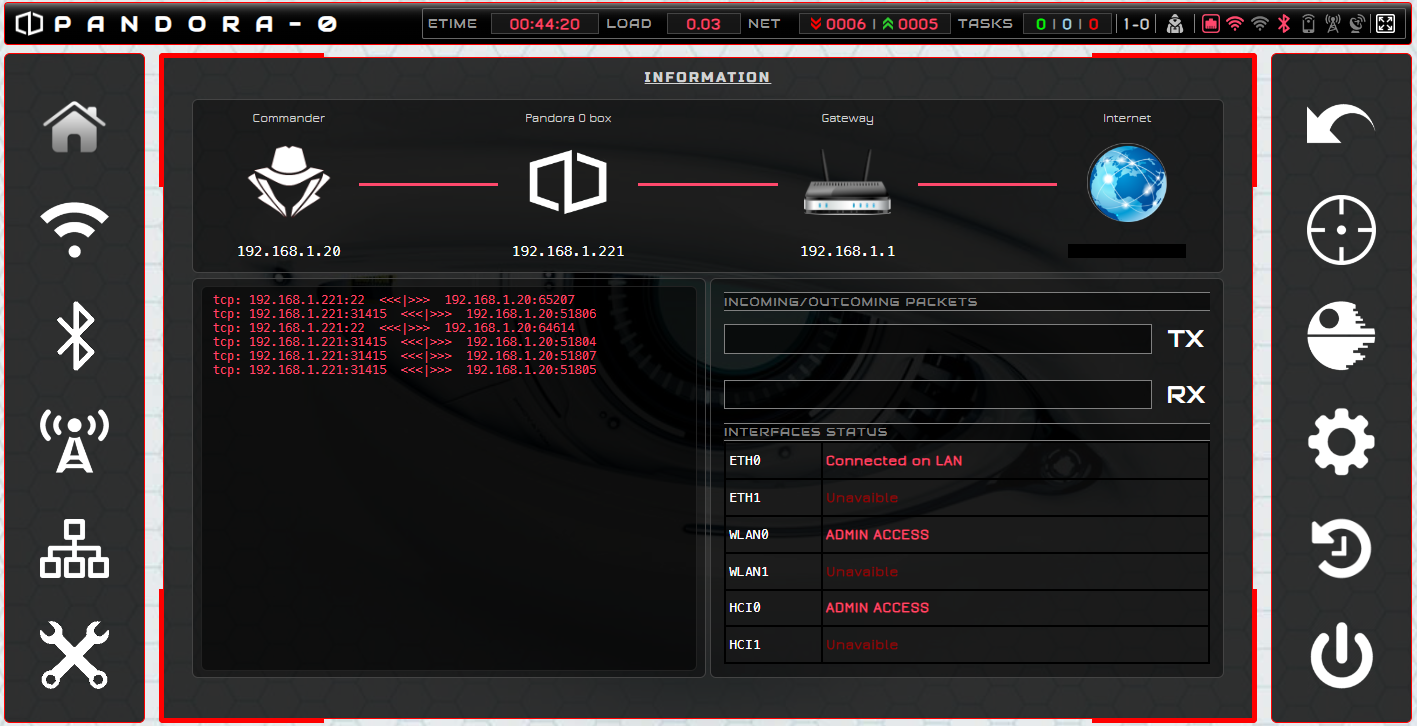Open the WiFi section in left sidebar
1417x726 pixels.
click(x=74, y=230)
